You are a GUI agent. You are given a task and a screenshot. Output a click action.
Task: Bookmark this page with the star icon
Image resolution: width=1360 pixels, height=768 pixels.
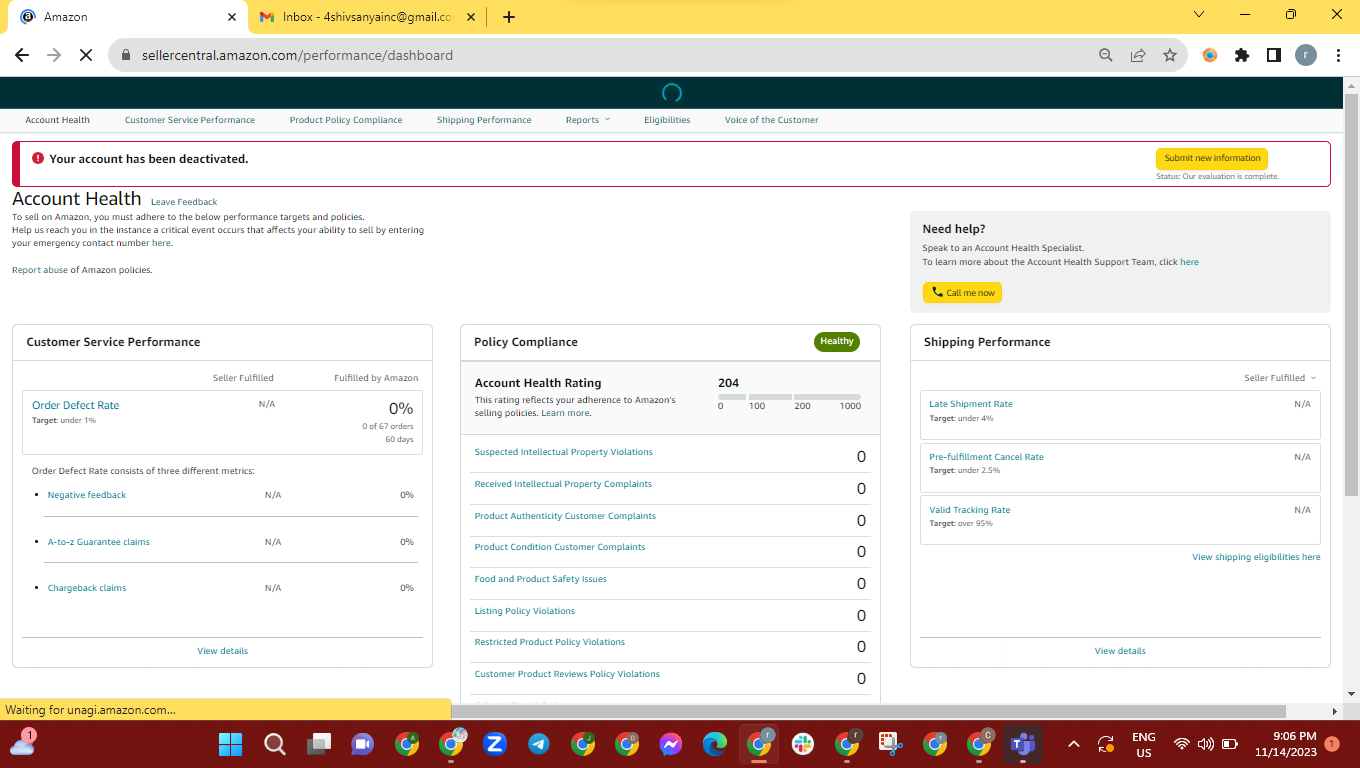[x=1170, y=55]
